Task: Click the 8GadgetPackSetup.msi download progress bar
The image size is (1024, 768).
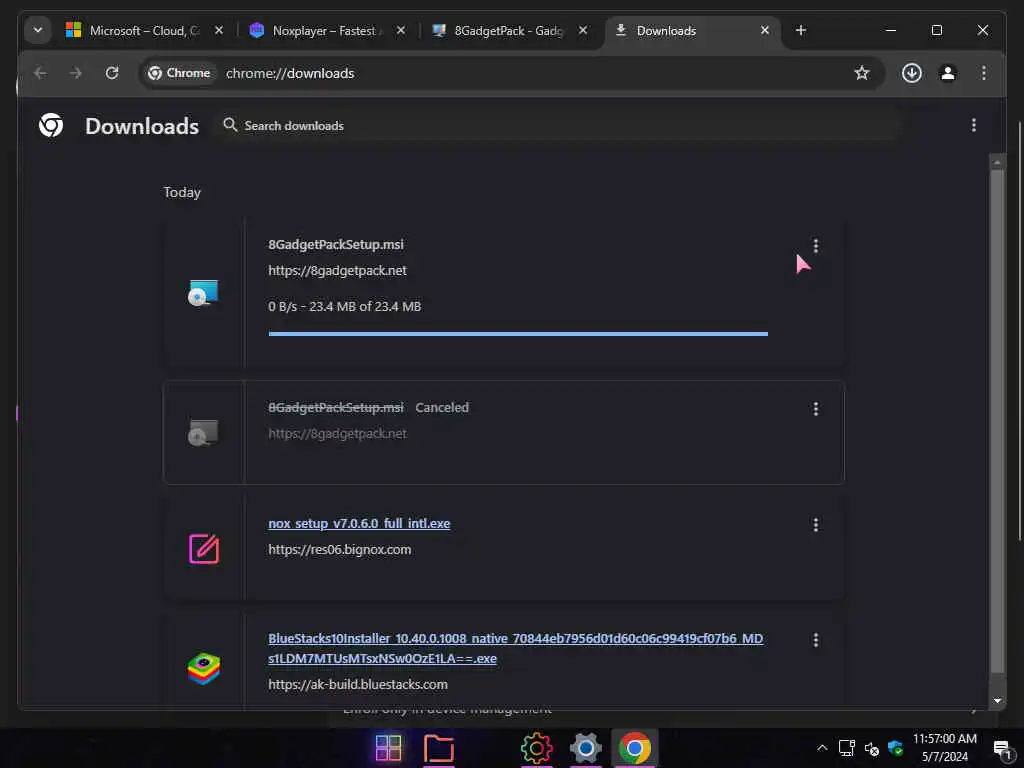Action: 518,334
